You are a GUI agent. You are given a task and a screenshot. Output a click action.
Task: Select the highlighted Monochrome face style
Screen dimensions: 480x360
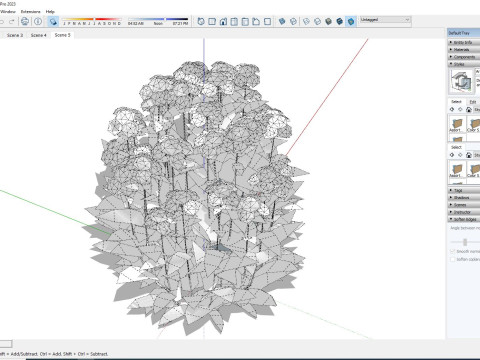point(351,22)
